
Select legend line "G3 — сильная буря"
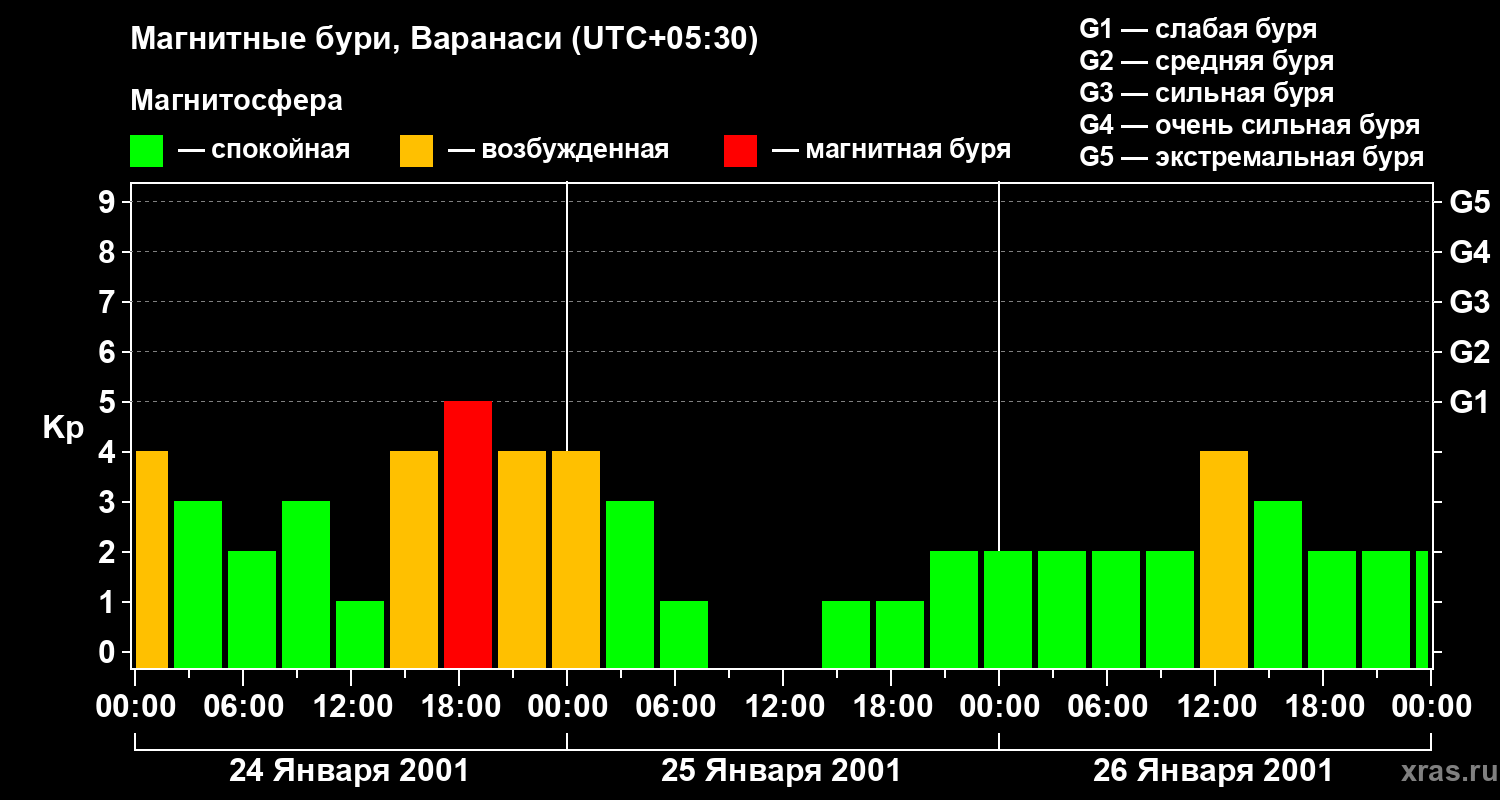point(1206,93)
